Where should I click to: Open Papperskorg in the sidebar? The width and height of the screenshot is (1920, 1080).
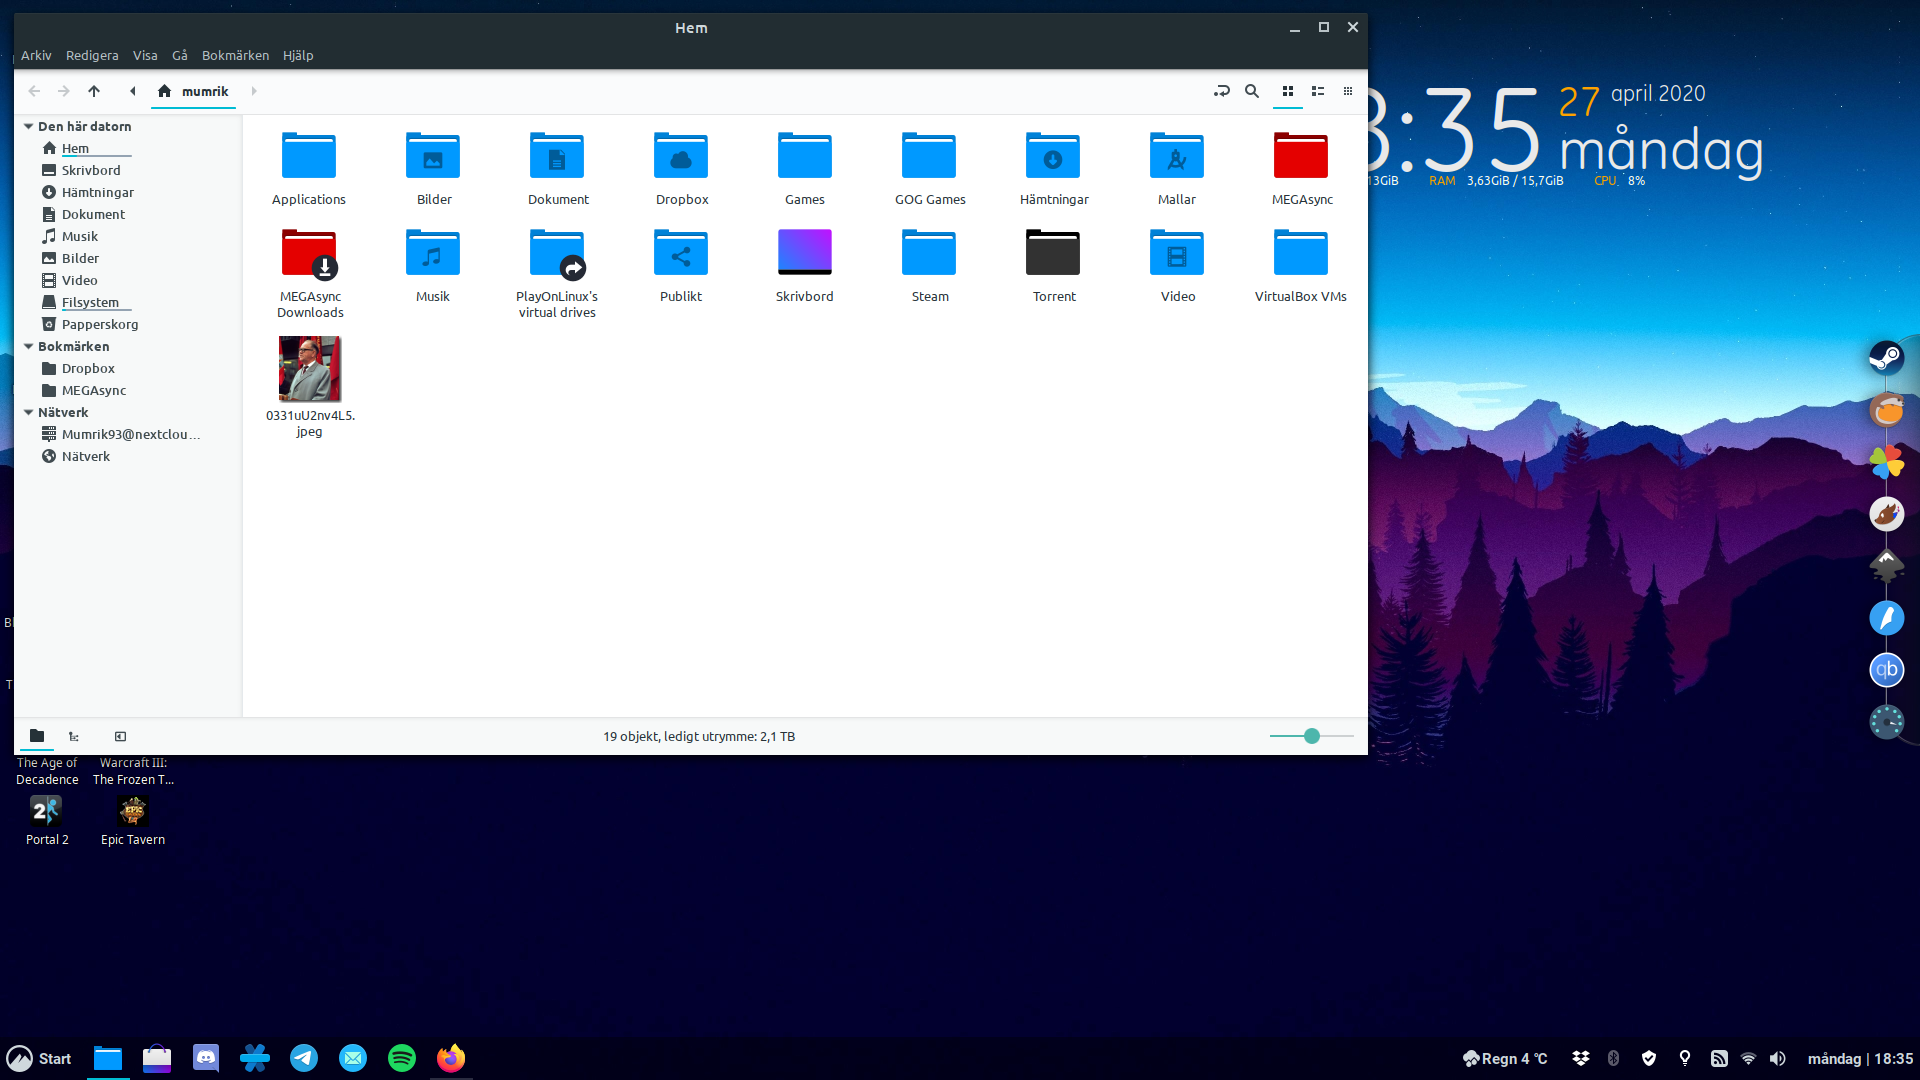tap(99, 324)
